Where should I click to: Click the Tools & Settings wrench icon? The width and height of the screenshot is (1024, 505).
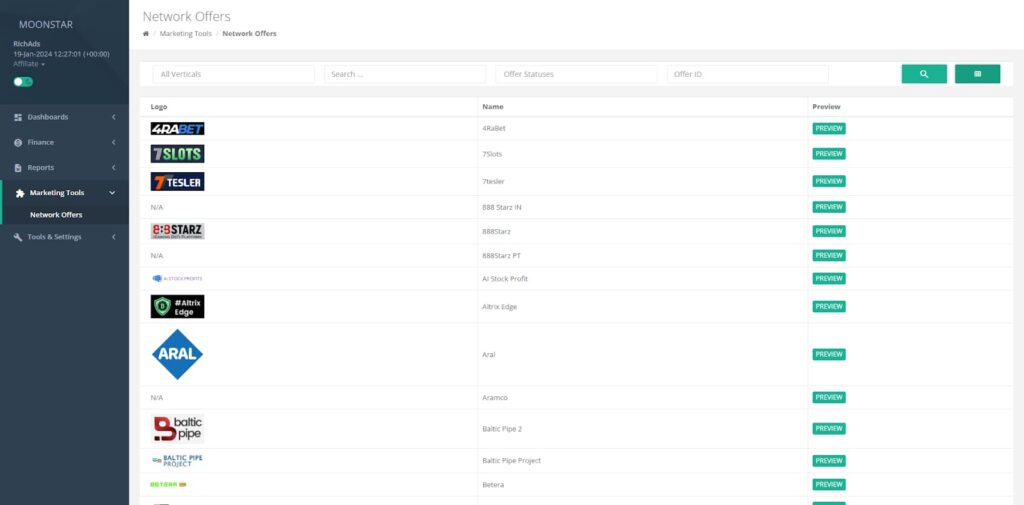click(x=18, y=237)
